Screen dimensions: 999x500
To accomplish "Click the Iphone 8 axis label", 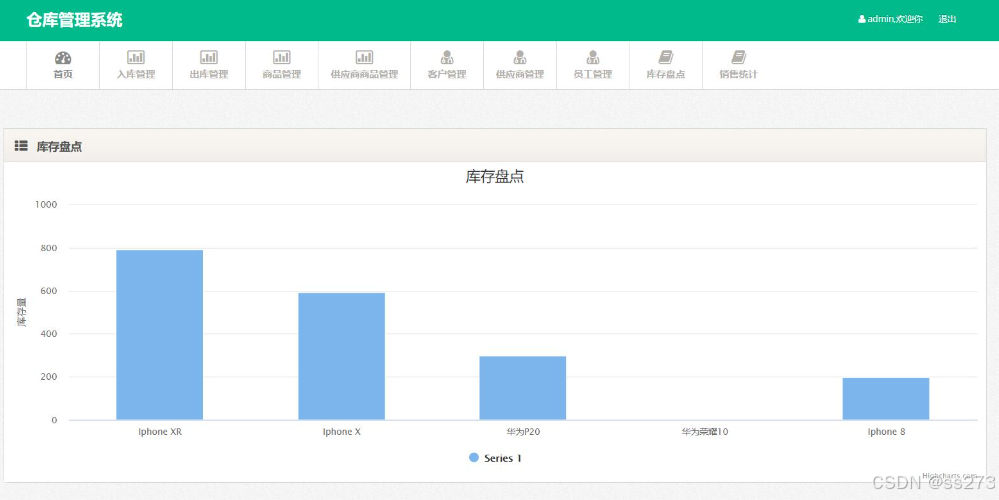I will [x=886, y=432].
